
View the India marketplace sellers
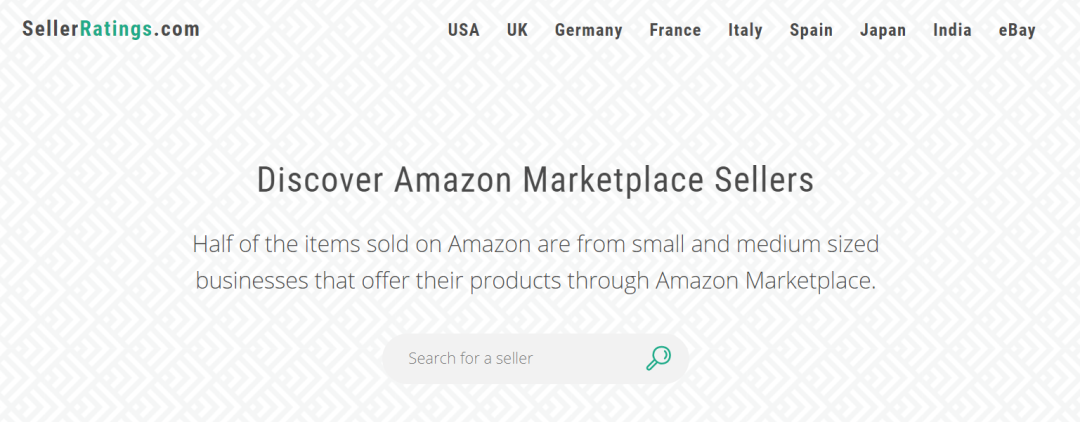point(952,30)
